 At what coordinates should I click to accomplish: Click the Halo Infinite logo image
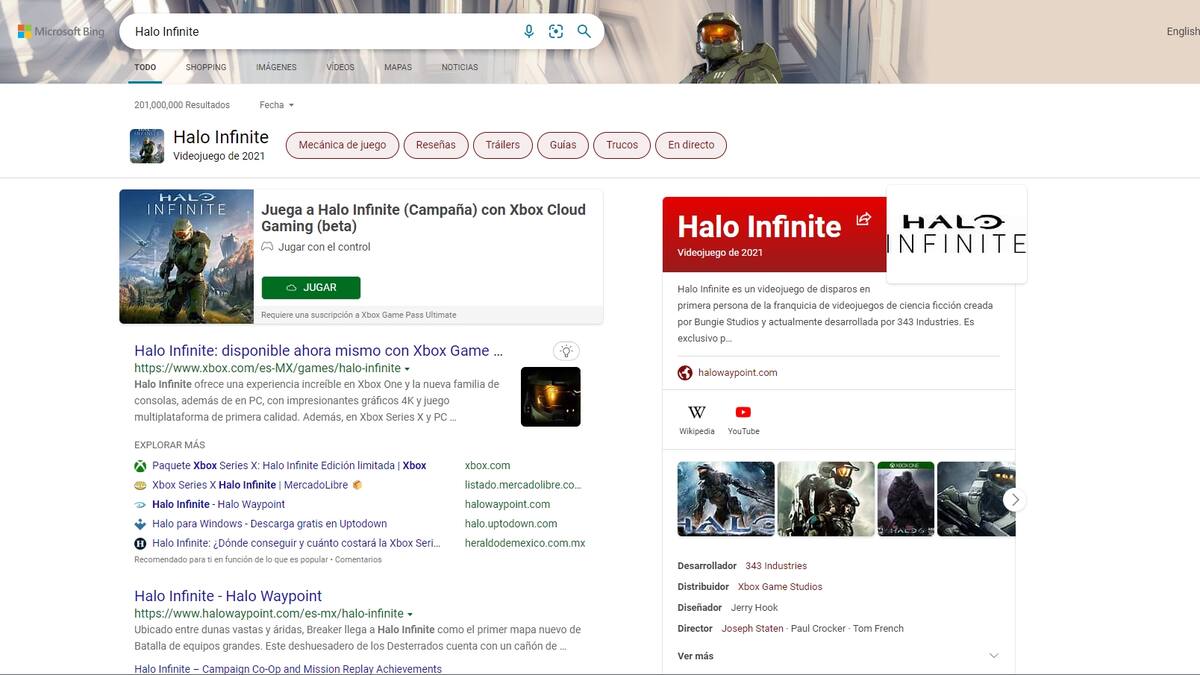coord(956,234)
